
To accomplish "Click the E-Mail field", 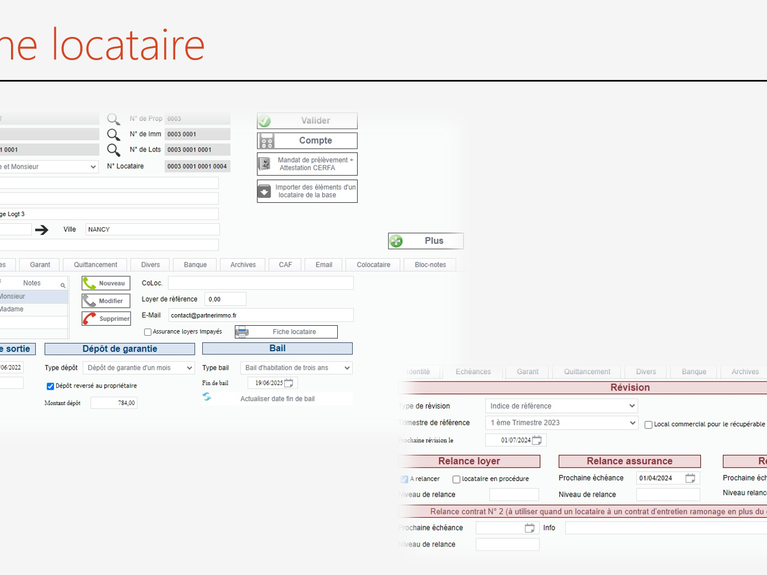I will coord(261,316).
